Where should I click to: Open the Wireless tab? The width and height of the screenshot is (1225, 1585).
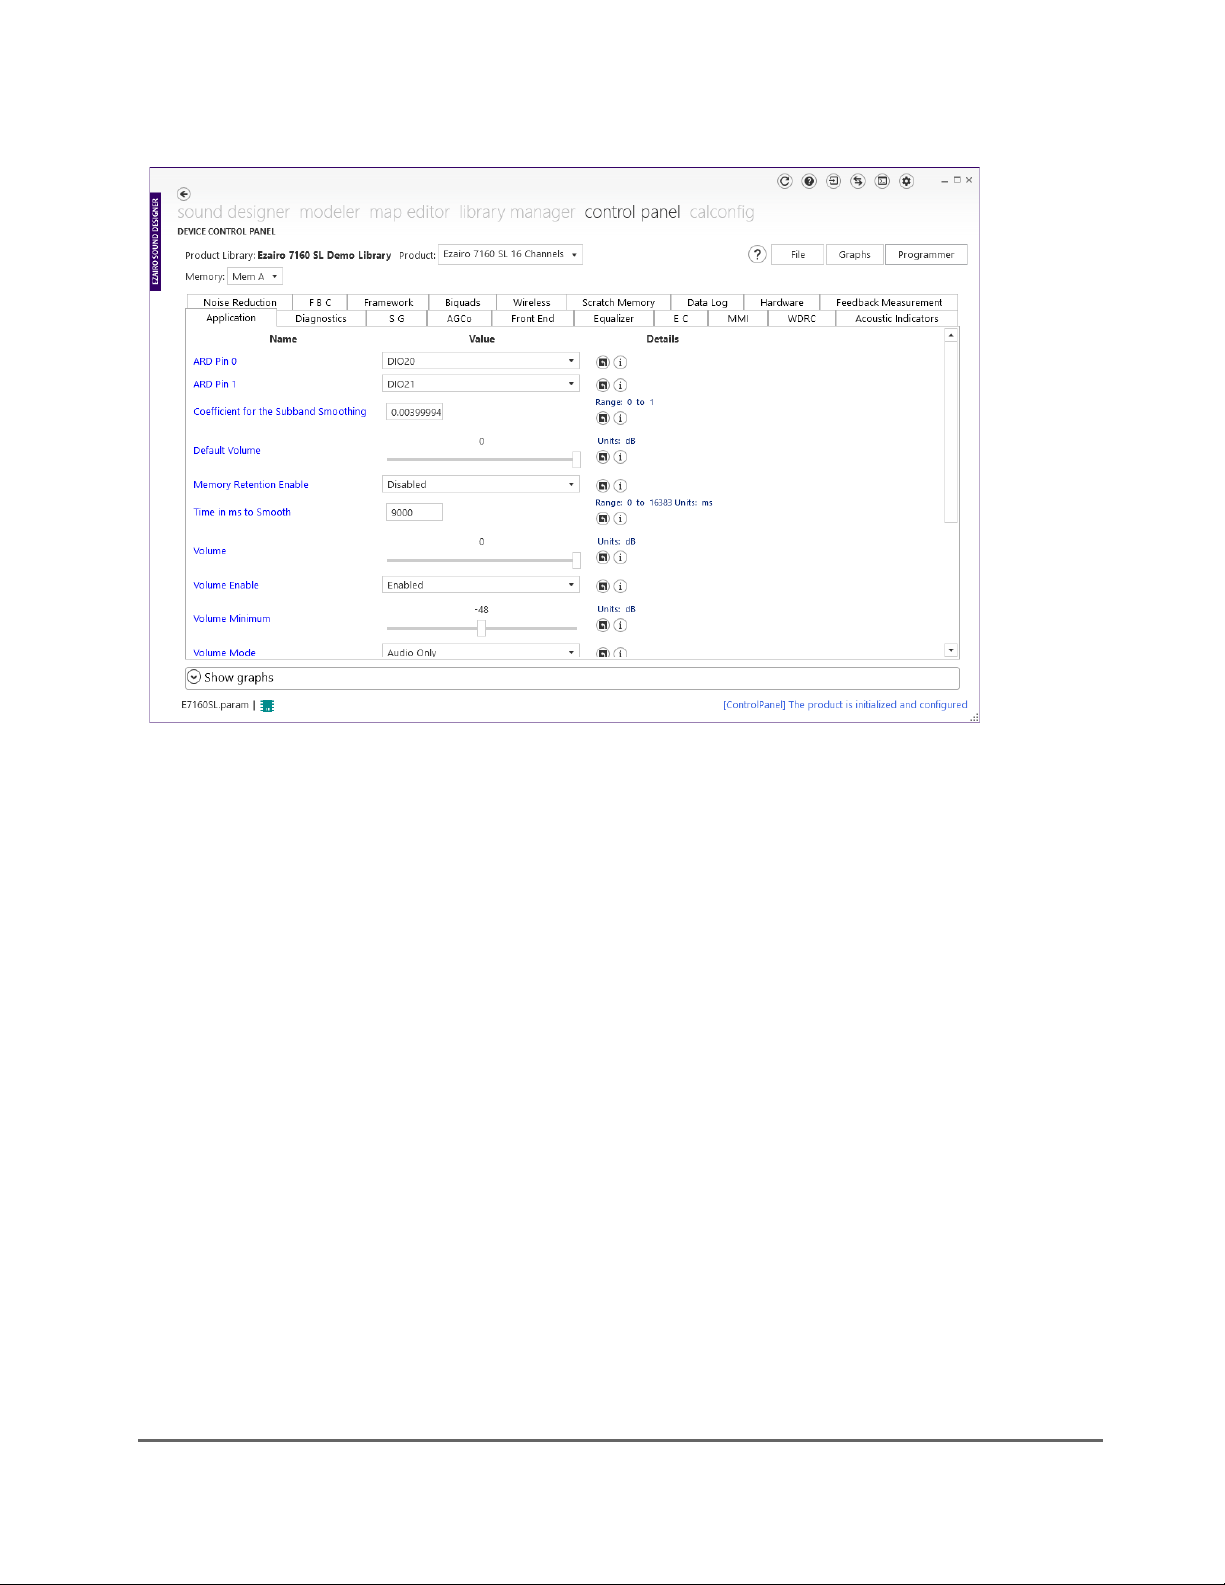coord(531,302)
